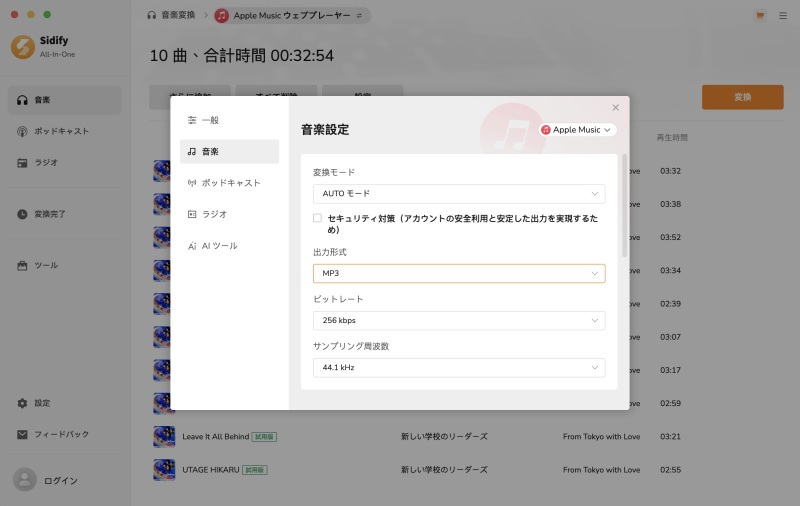
Task: Go to the AI ツール settings tab
Action: [x=229, y=246]
